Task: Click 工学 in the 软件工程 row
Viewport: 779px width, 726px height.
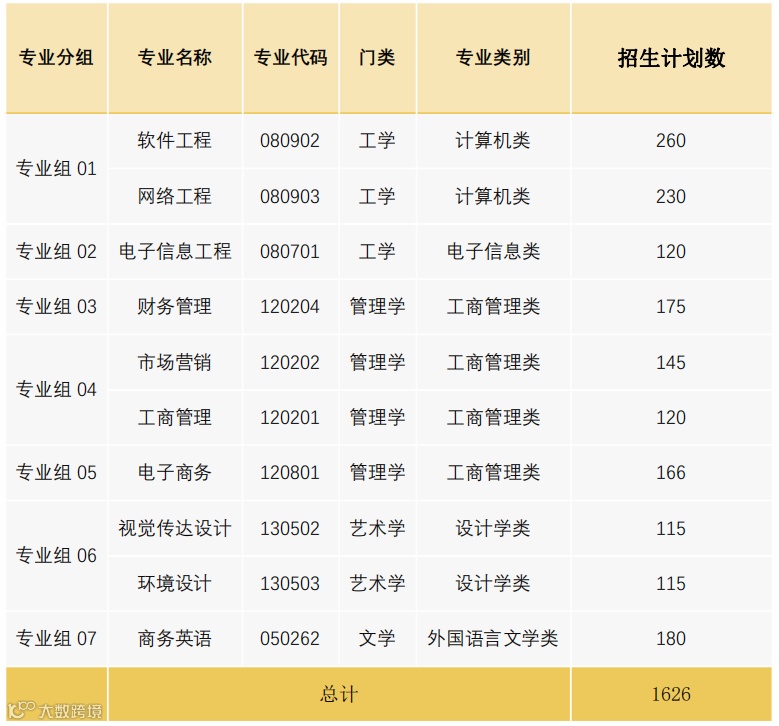Action: coord(377,141)
